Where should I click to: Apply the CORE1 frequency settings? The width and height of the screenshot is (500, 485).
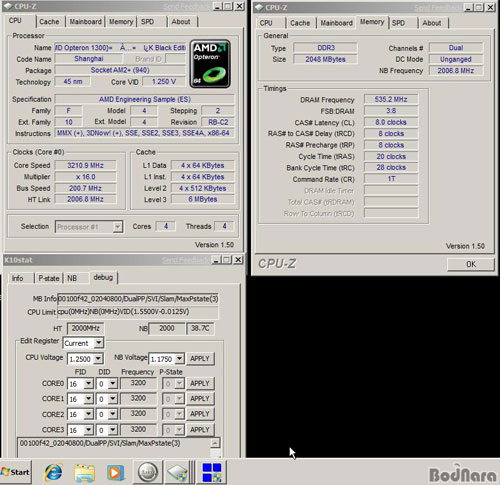pos(200,399)
